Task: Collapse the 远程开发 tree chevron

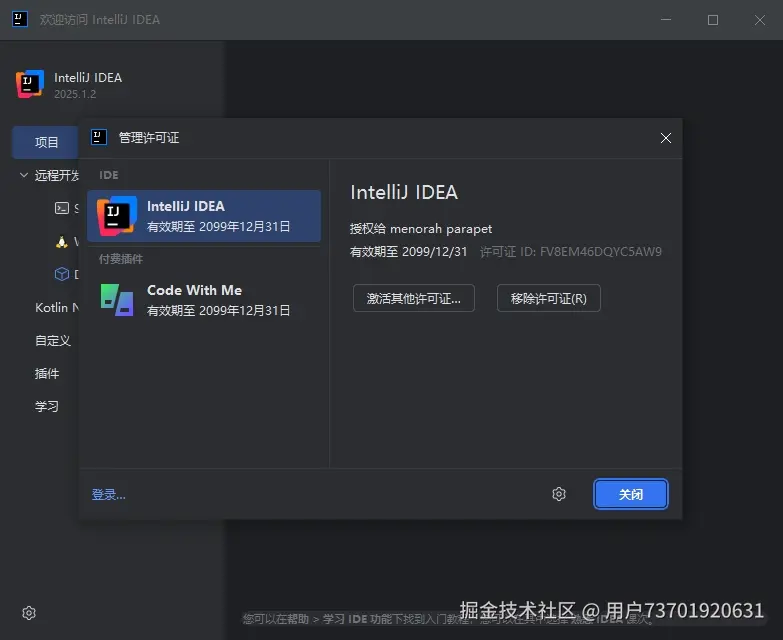Action: click(x=23, y=175)
